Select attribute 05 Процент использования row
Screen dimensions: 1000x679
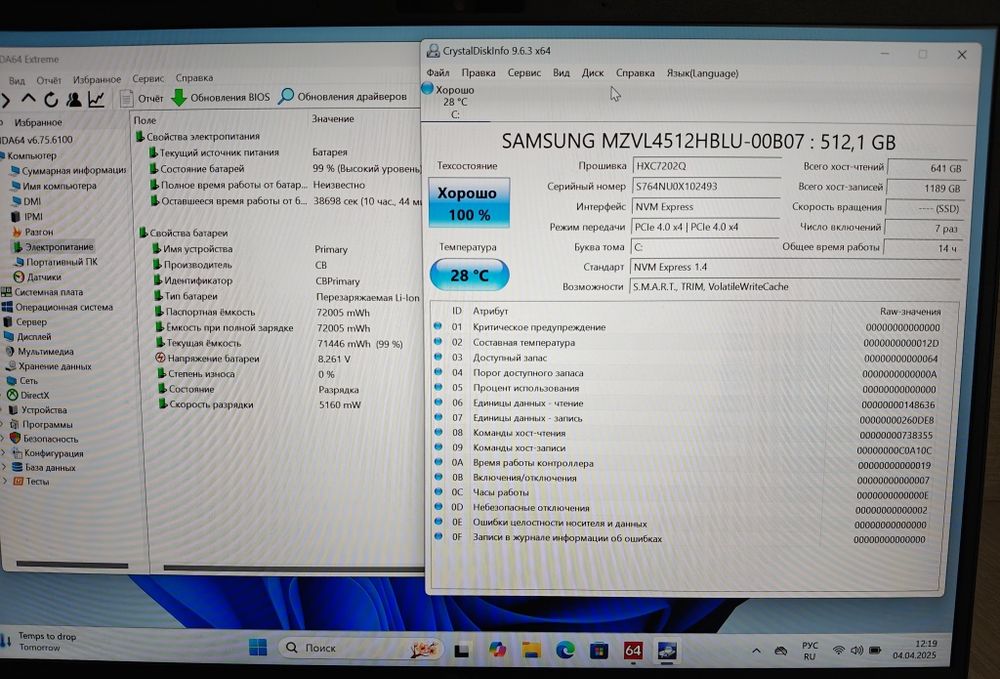tap(688, 388)
